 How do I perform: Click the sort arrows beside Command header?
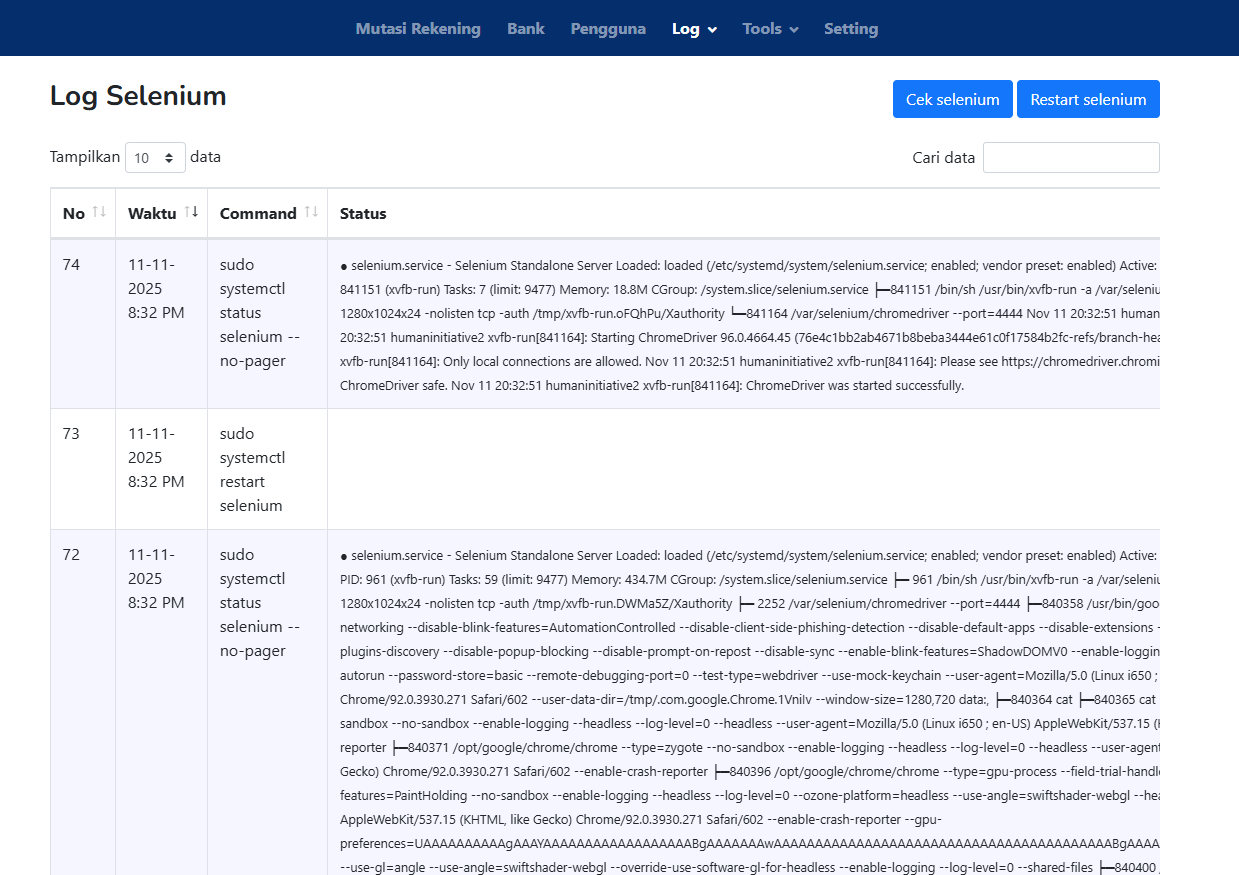[311, 212]
